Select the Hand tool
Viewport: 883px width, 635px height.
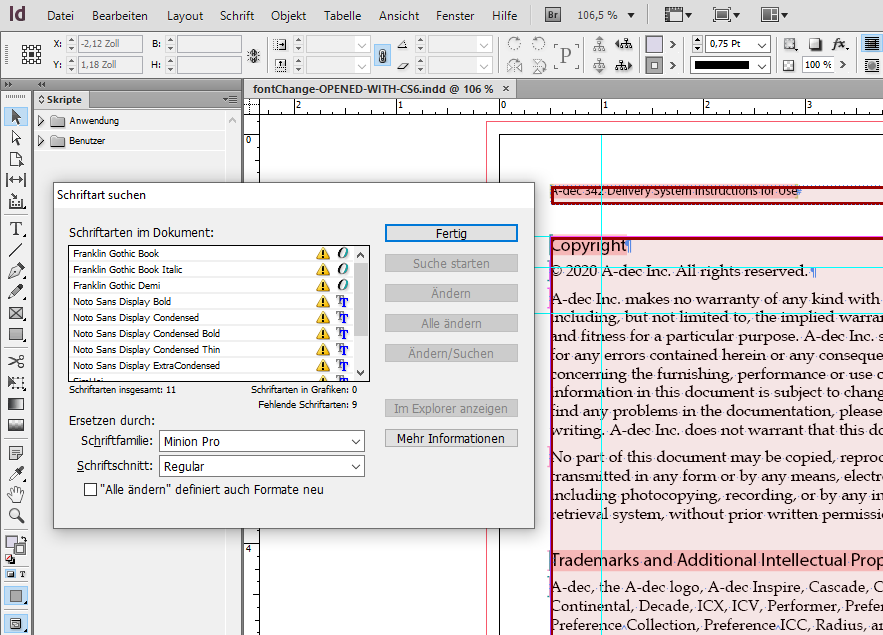[x=16, y=494]
